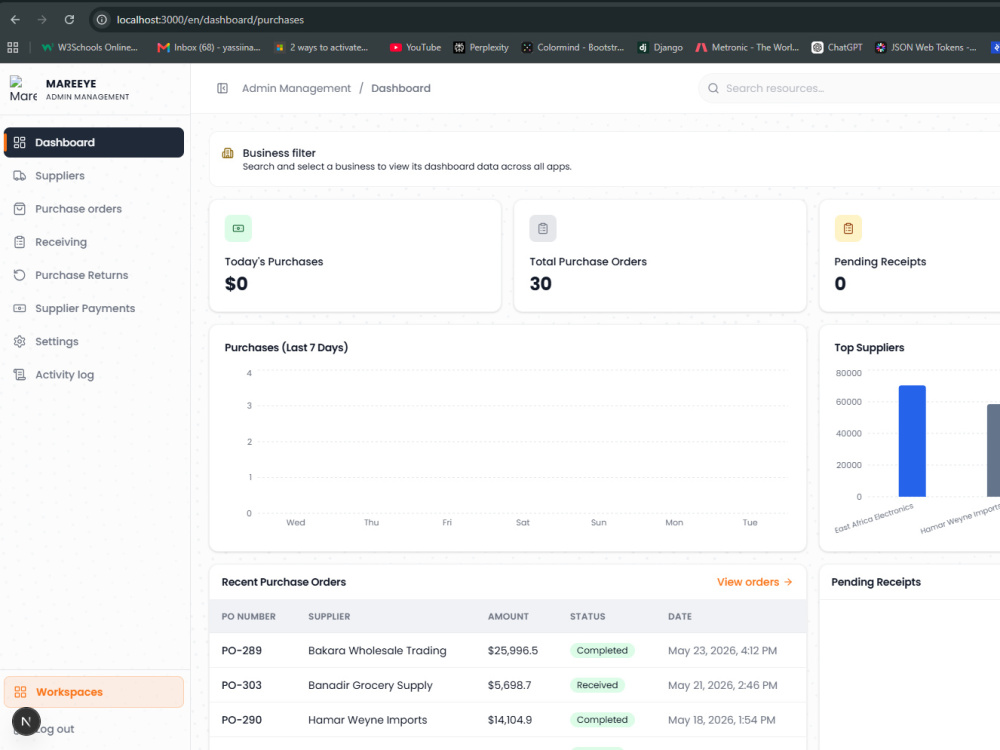Select Dashboard in the sidebar

[94, 142]
